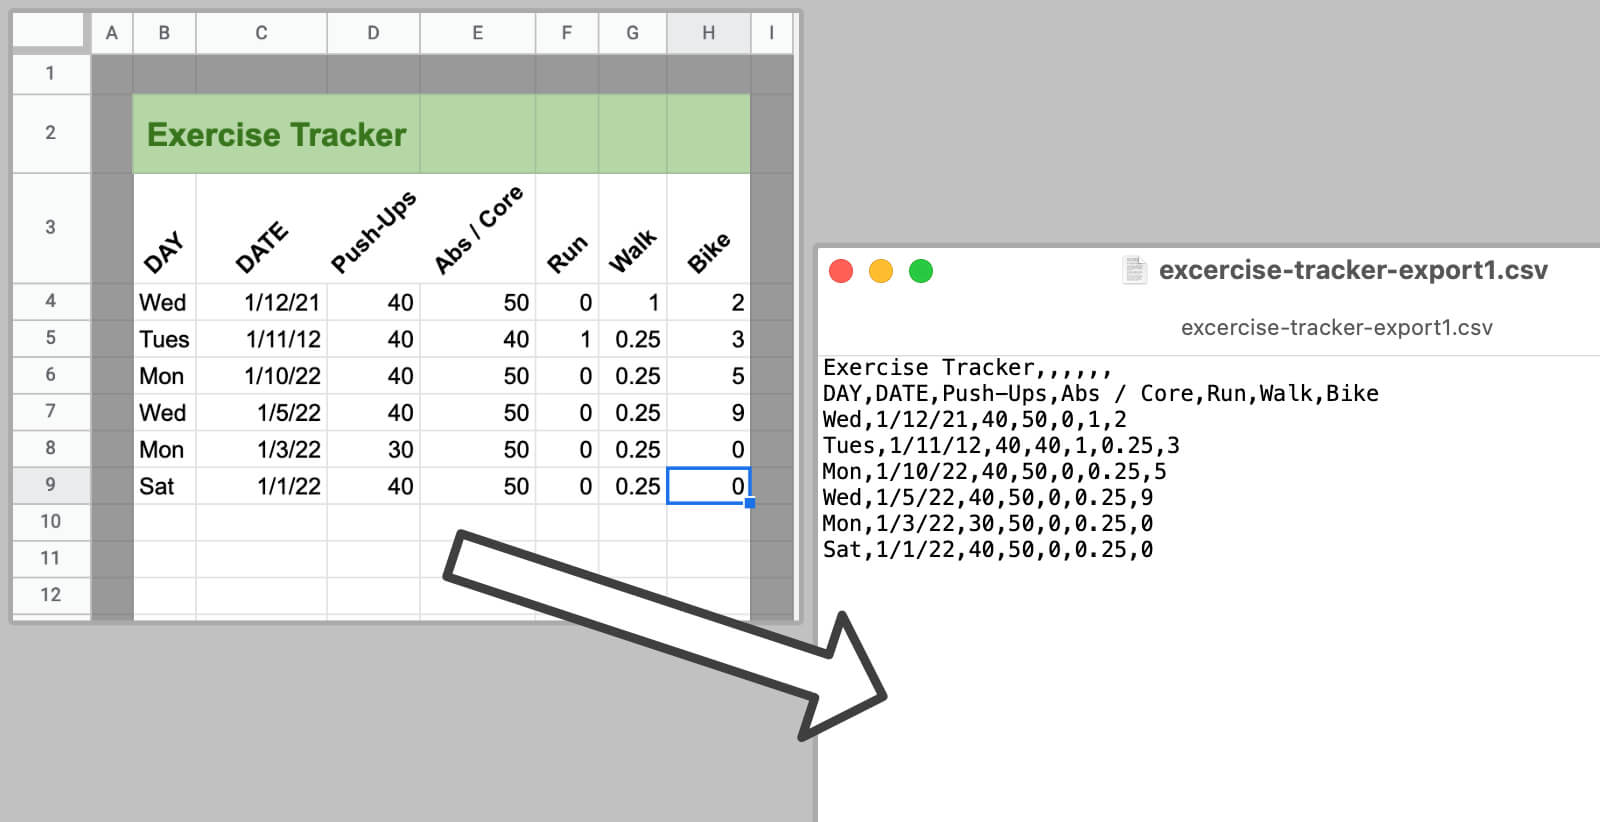Select the highlighted column H header
Image resolution: width=1600 pixels, height=822 pixels.
(x=708, y=33)
